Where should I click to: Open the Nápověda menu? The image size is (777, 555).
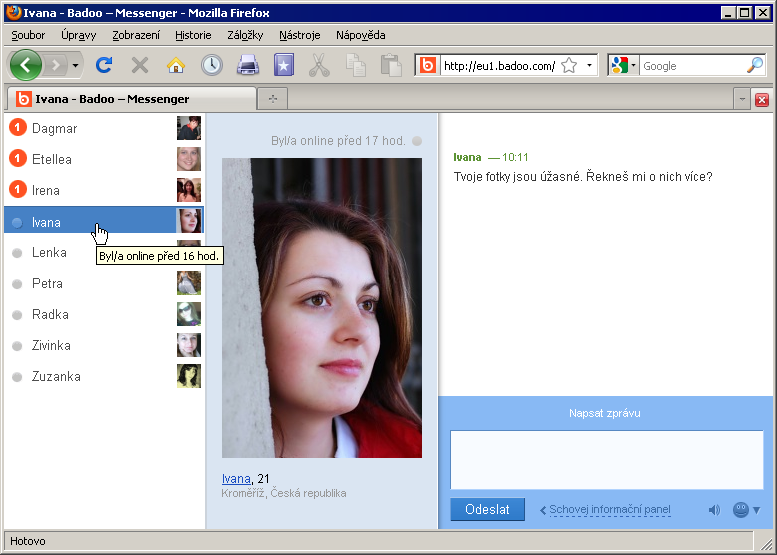(x=361, y=35)
